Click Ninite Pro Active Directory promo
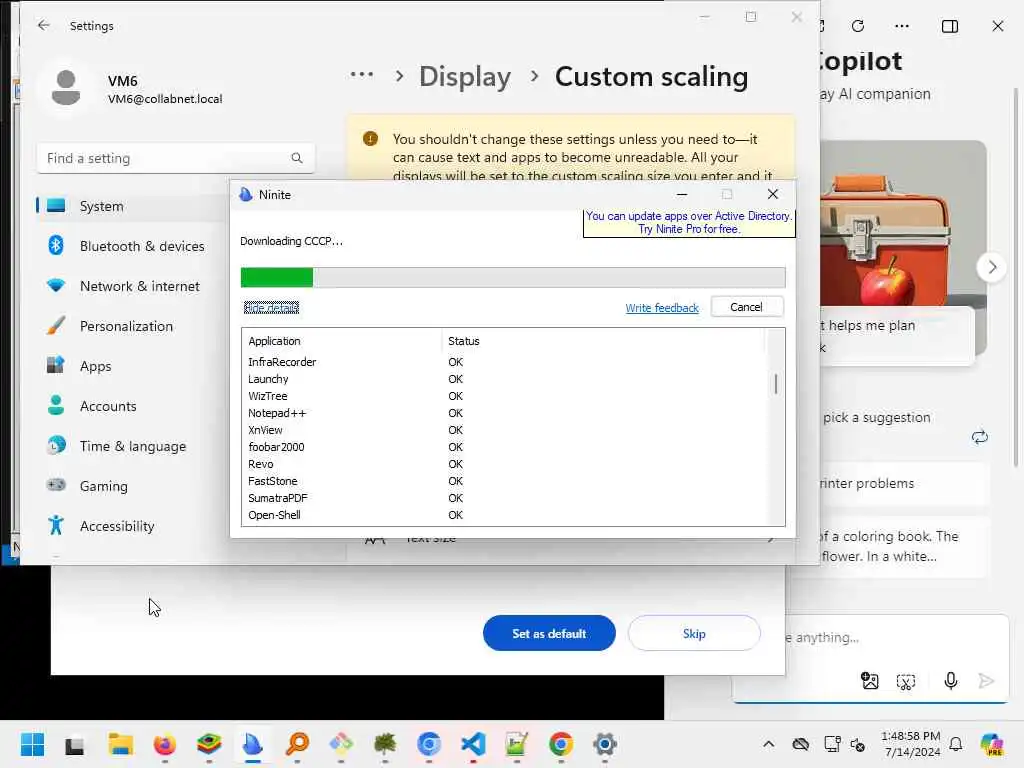Viewport: 1024px width, 768px height. [688, 223]
